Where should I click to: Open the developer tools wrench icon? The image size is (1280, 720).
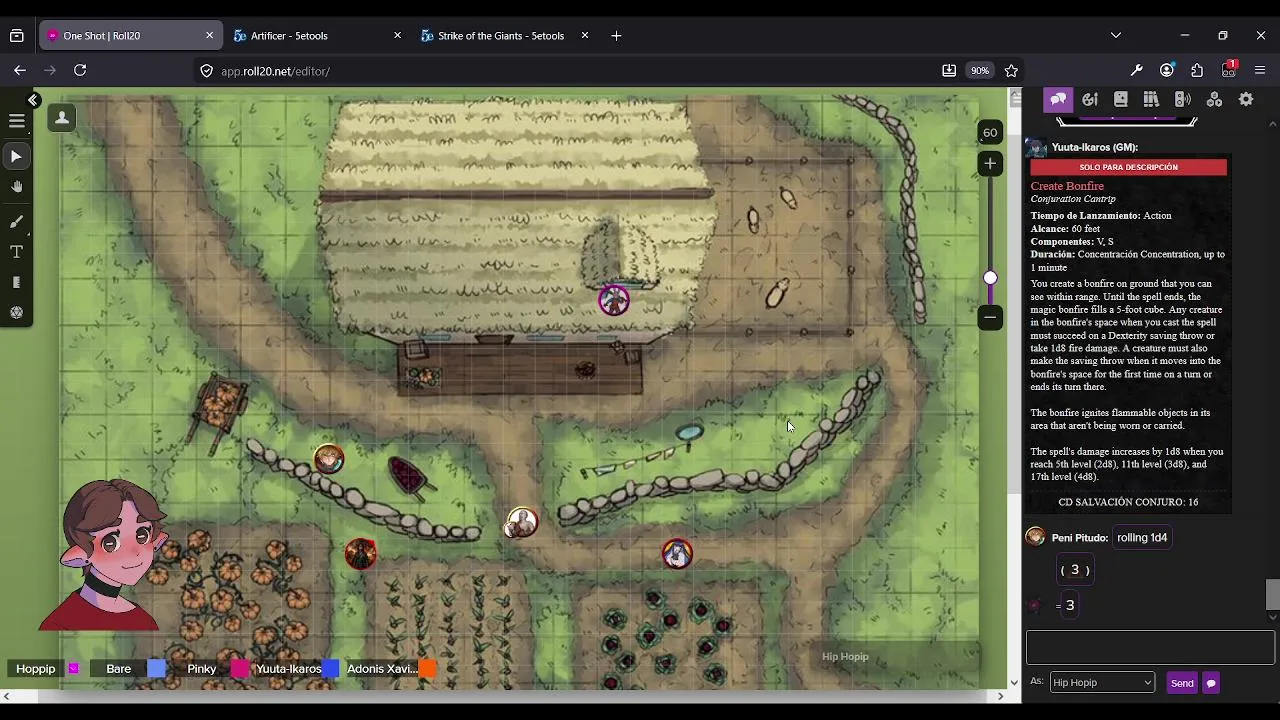point(1137,71)
